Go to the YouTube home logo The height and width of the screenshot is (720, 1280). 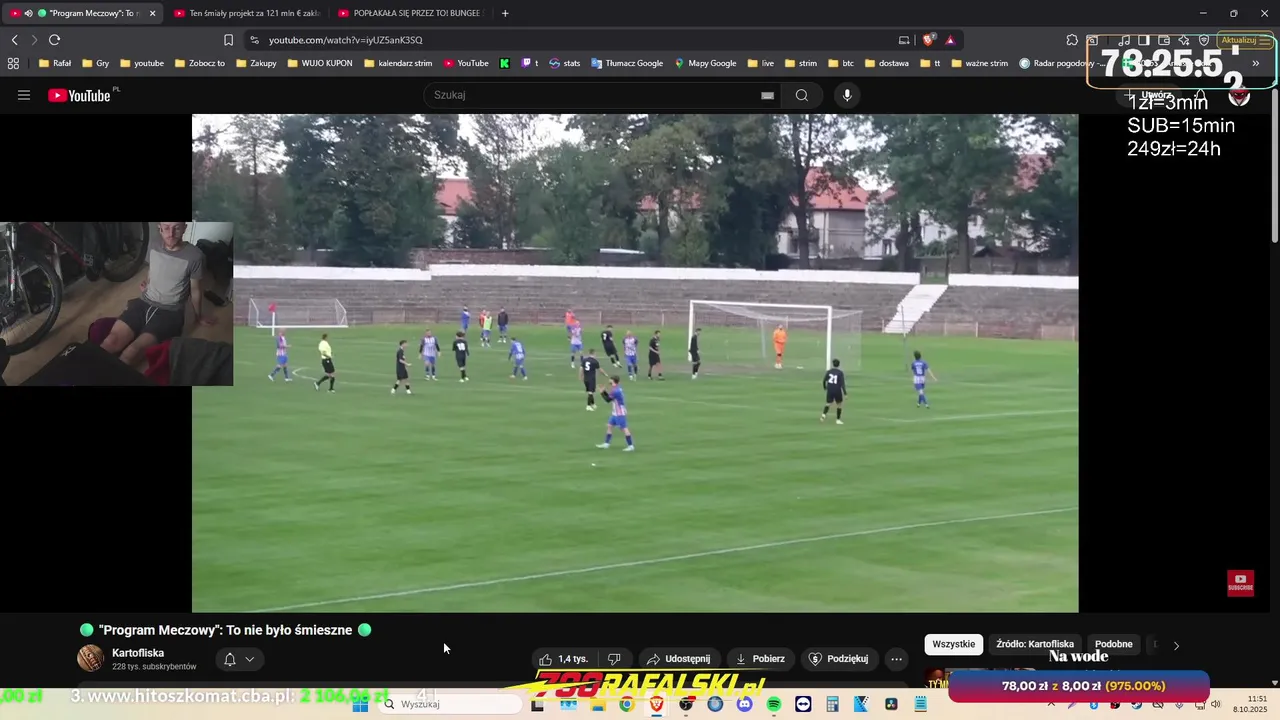point(79,95)
